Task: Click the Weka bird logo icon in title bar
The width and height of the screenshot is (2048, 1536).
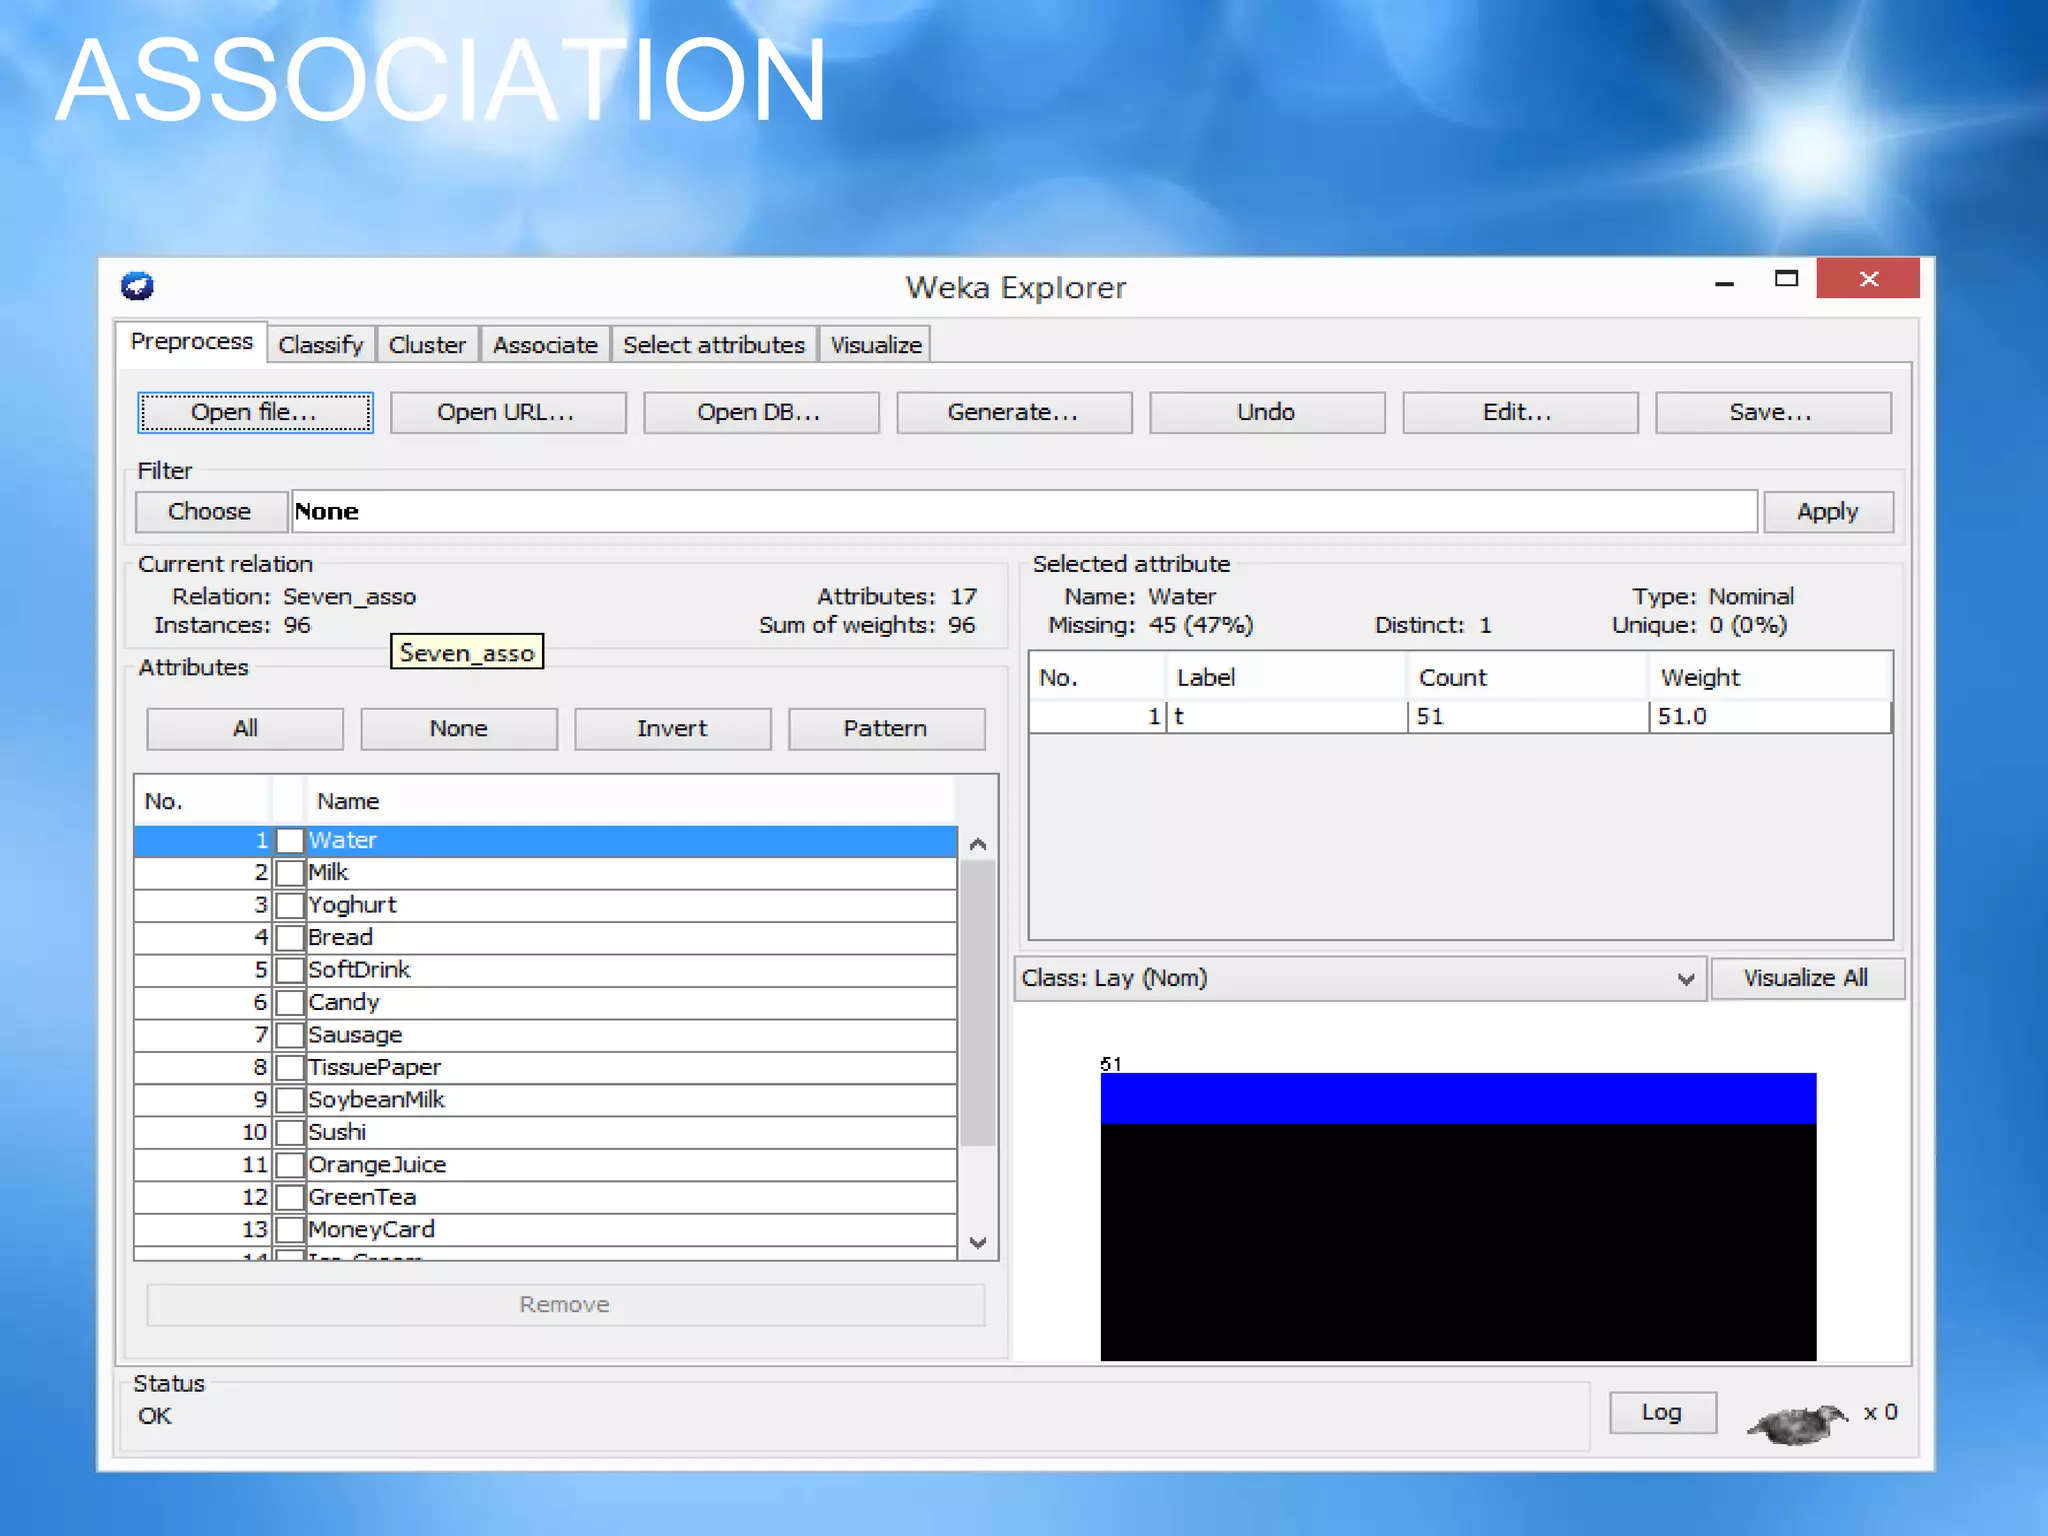Action: [x=137, y=286]
